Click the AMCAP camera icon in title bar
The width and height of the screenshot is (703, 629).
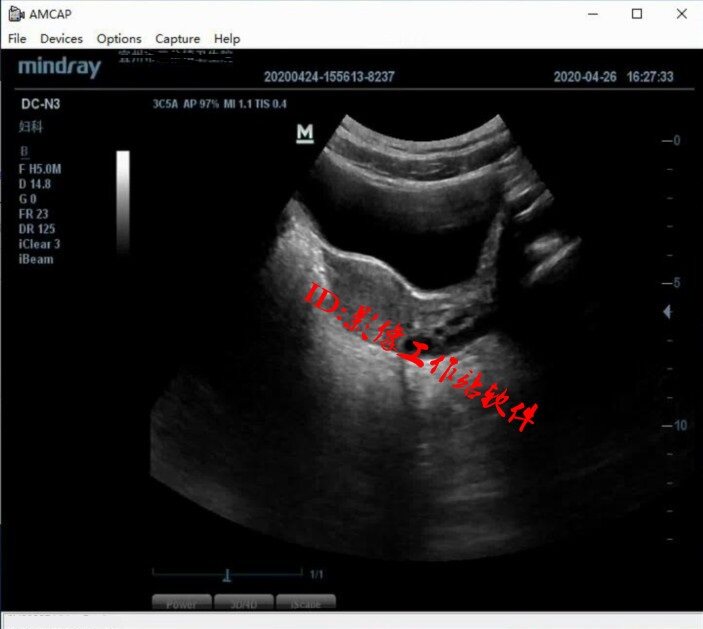click(16, 14)
